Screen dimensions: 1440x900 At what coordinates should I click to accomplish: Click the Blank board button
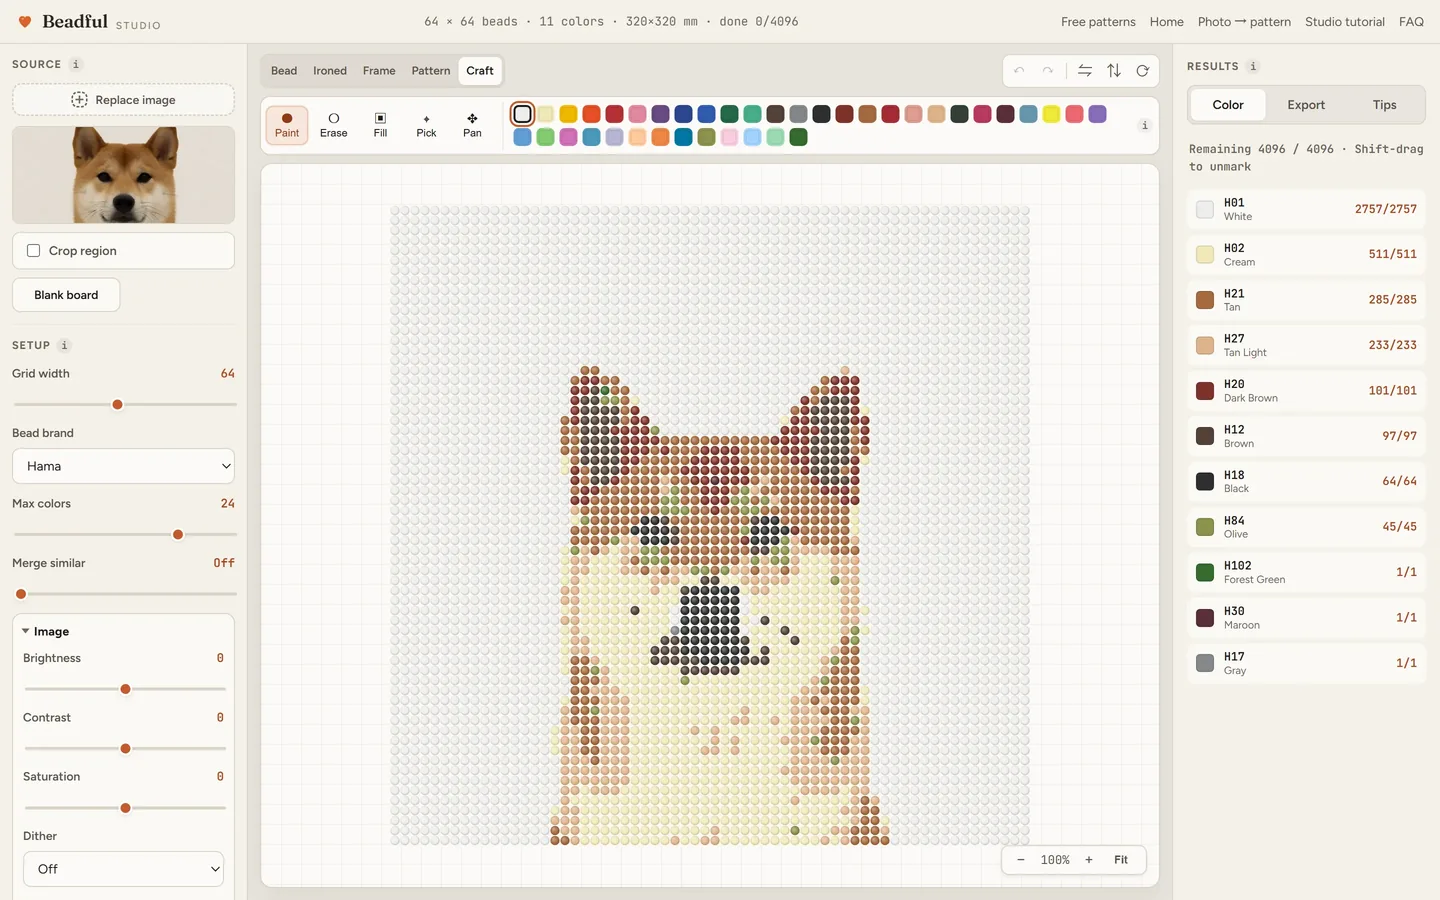[66, 295]
